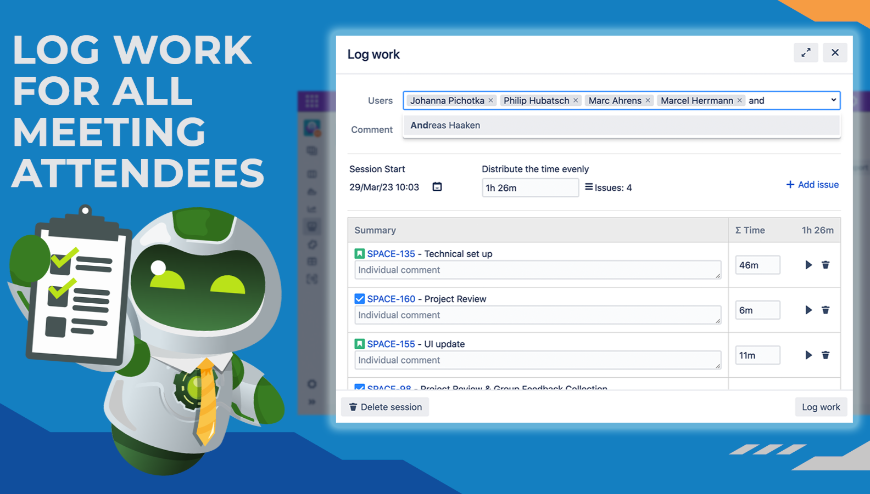Image resolution: width=870 pixels, height=494 pixels.
Task: Click SPACE-135 individual comment field
Action: pos(538,270)
